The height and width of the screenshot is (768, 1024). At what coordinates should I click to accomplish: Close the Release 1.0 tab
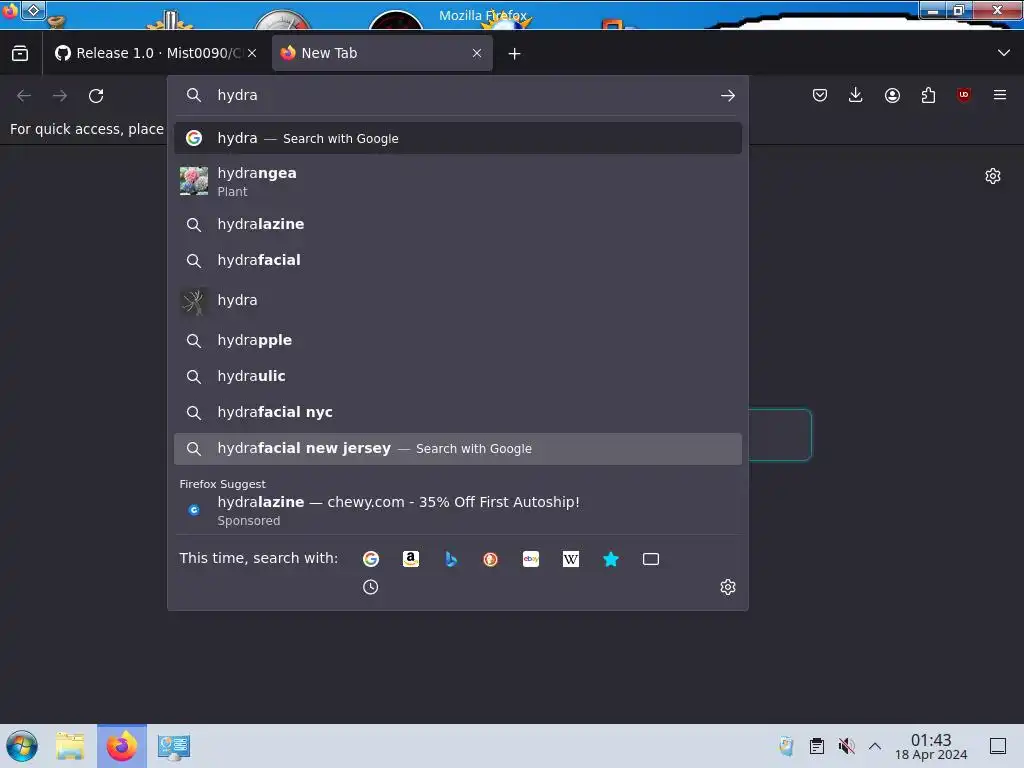pos(252,54)
